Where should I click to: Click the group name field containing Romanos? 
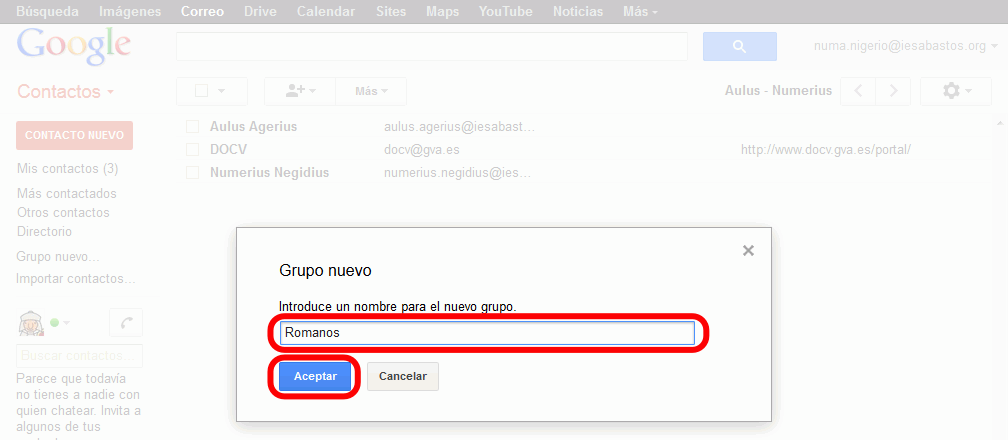(486, 333)
